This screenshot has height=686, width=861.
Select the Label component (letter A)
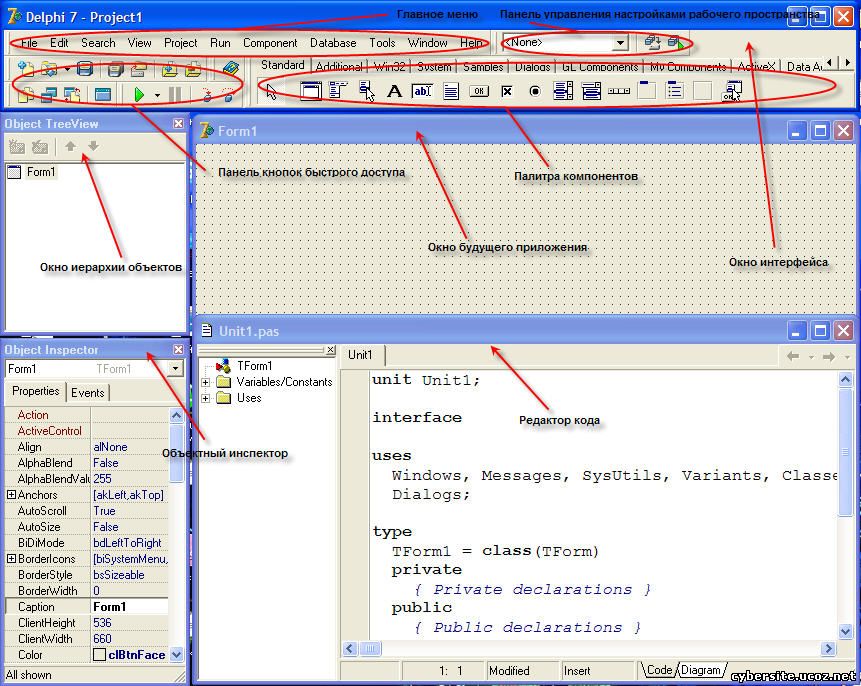tap(394, 91)
